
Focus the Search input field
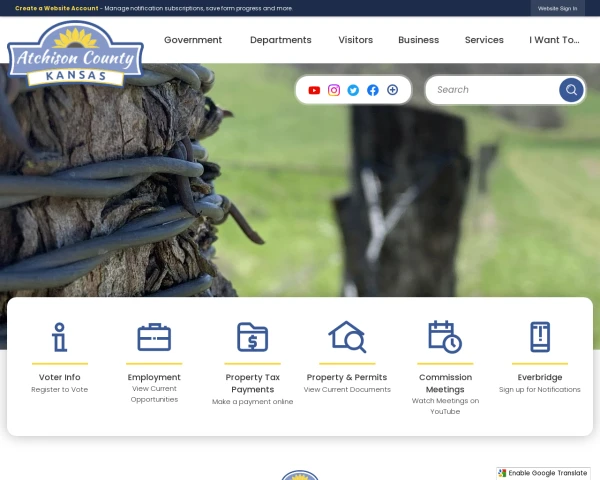tap(494, 90)
